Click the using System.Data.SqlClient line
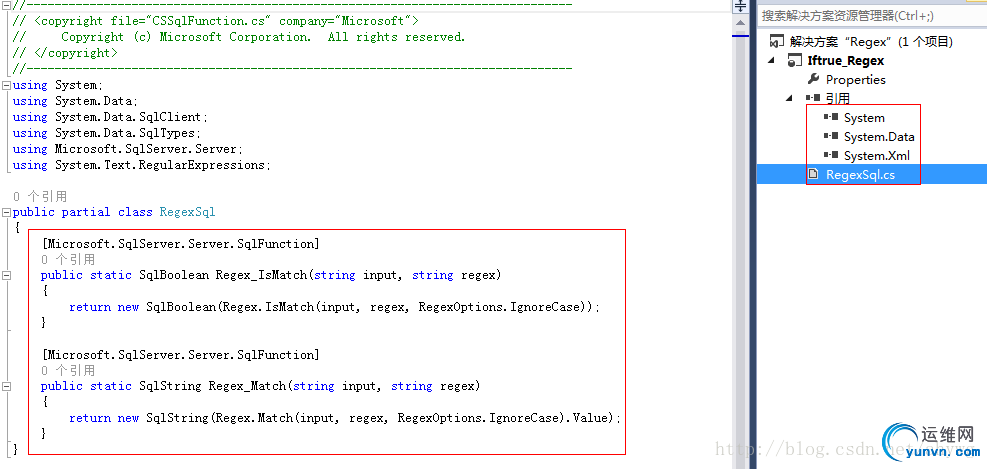 click(110, 117)
